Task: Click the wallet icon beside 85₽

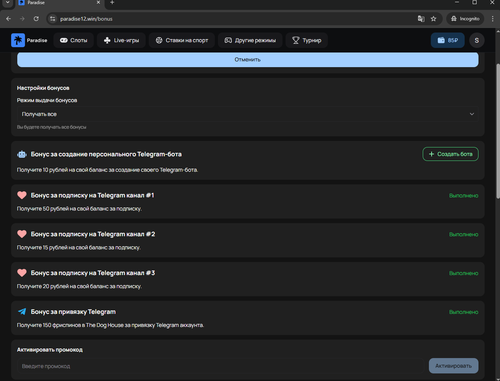Action: (x=441, y=40)
